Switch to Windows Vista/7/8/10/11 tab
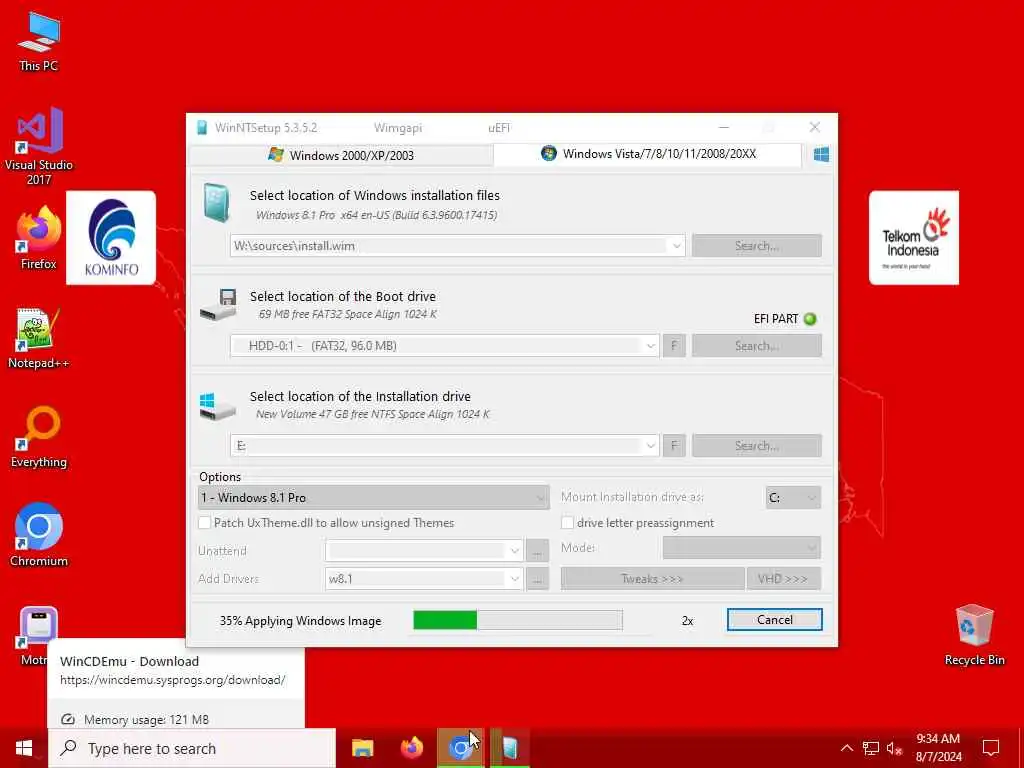 coord(647,154)
